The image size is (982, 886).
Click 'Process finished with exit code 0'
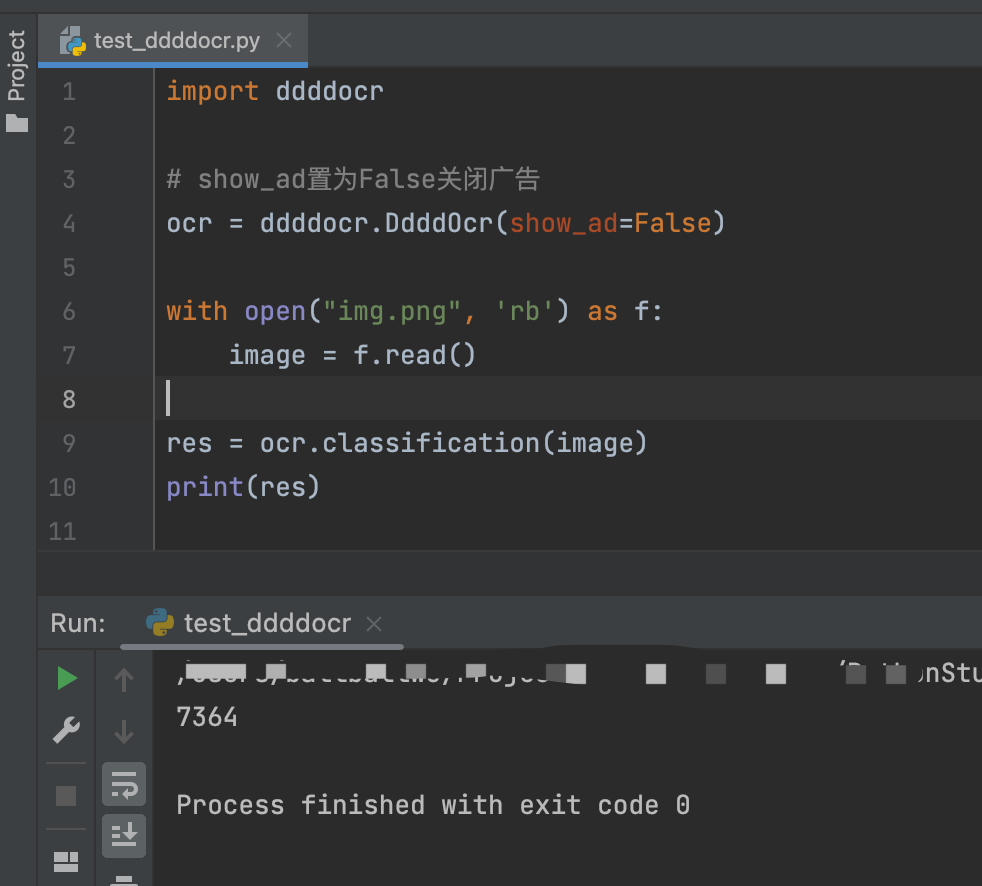[x=433, y=805]
